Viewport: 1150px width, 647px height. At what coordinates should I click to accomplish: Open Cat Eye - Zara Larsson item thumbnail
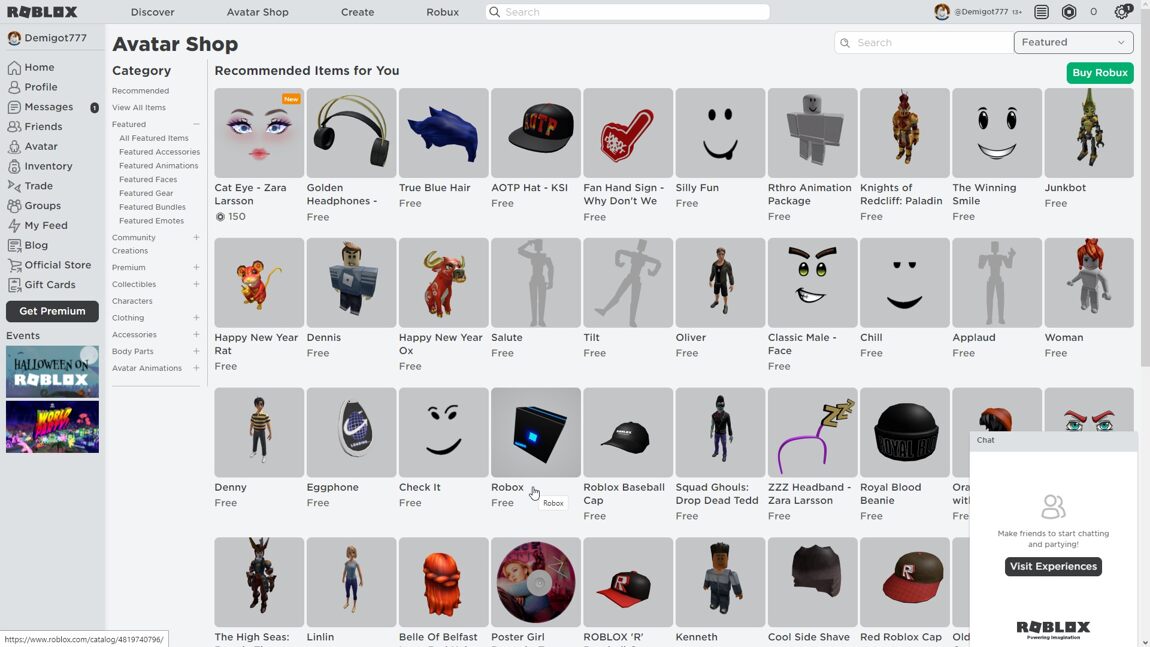click(x=259, y=133)
